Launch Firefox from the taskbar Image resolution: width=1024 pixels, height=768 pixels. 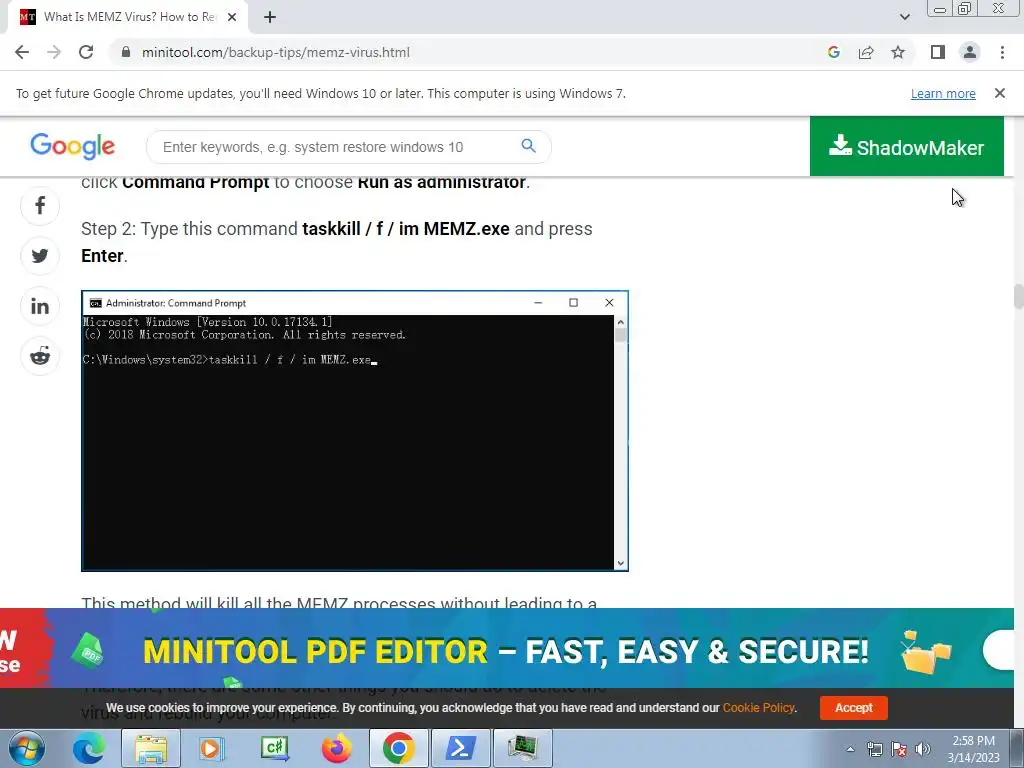coord(336,748)
